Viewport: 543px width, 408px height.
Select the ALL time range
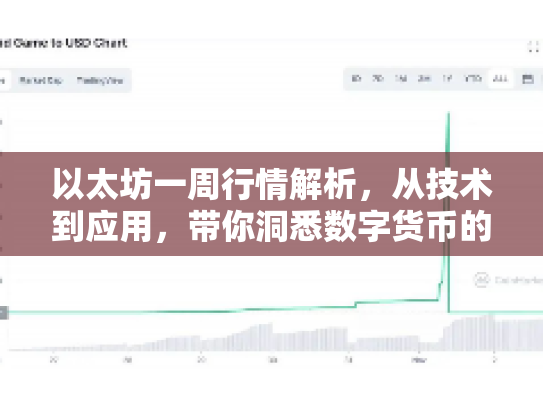[500, 79]
